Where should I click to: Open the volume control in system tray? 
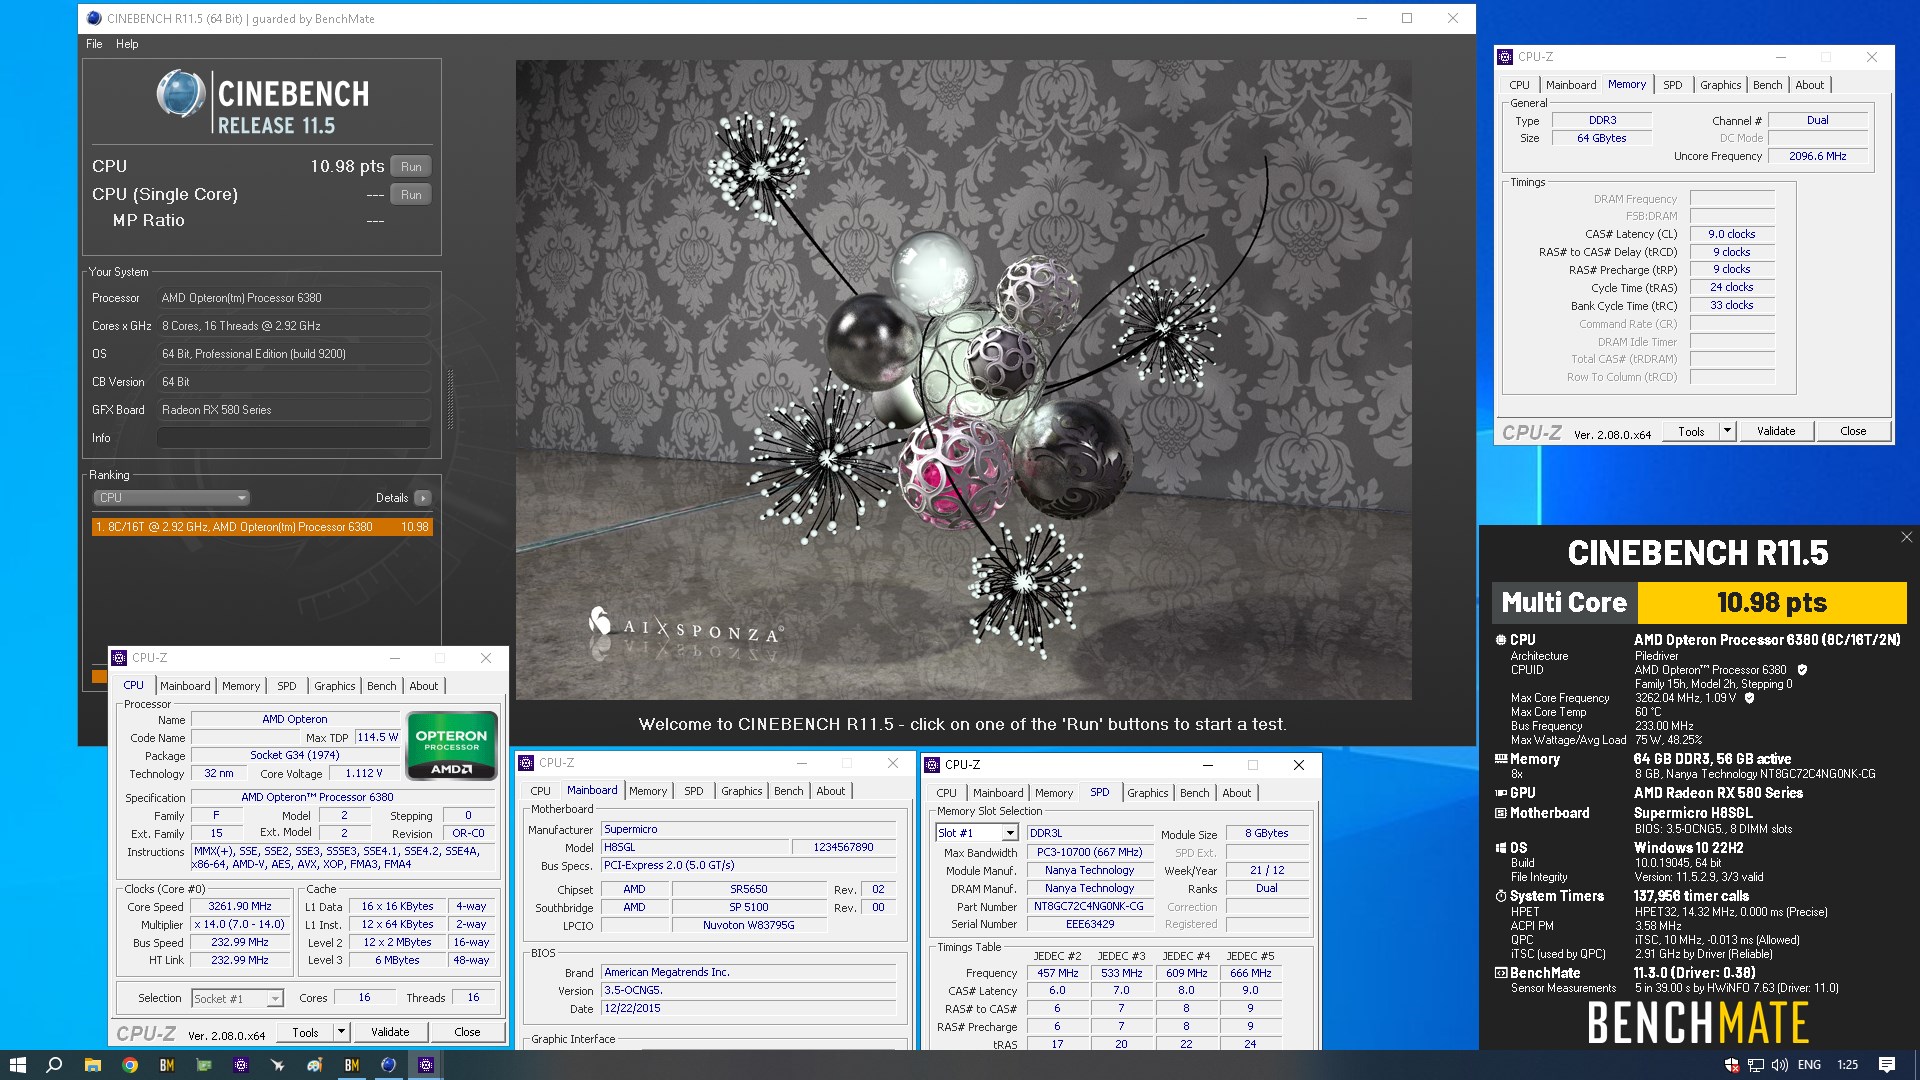(1779, 1065)
